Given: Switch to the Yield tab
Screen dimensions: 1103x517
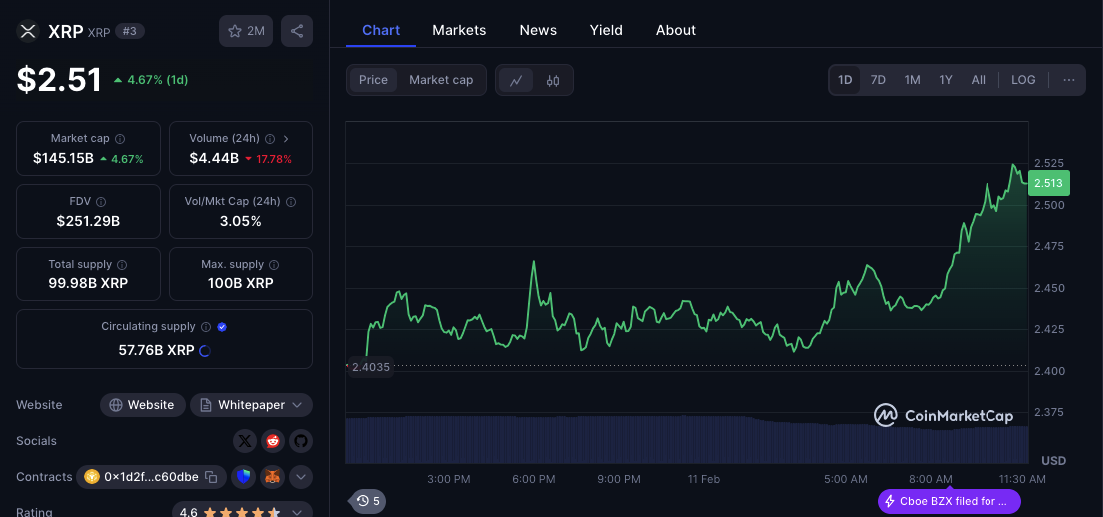Looking at the screenshot, I should point(606,30).
